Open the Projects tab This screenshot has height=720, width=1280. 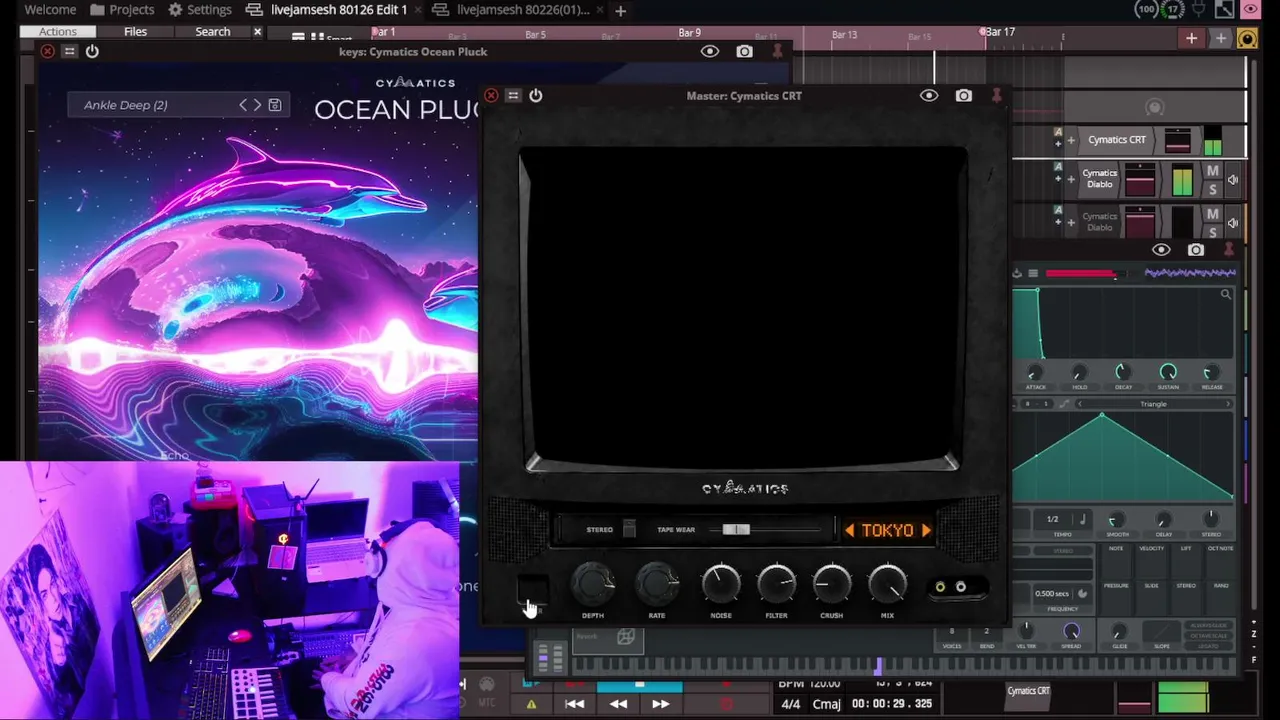click(122, 10)
